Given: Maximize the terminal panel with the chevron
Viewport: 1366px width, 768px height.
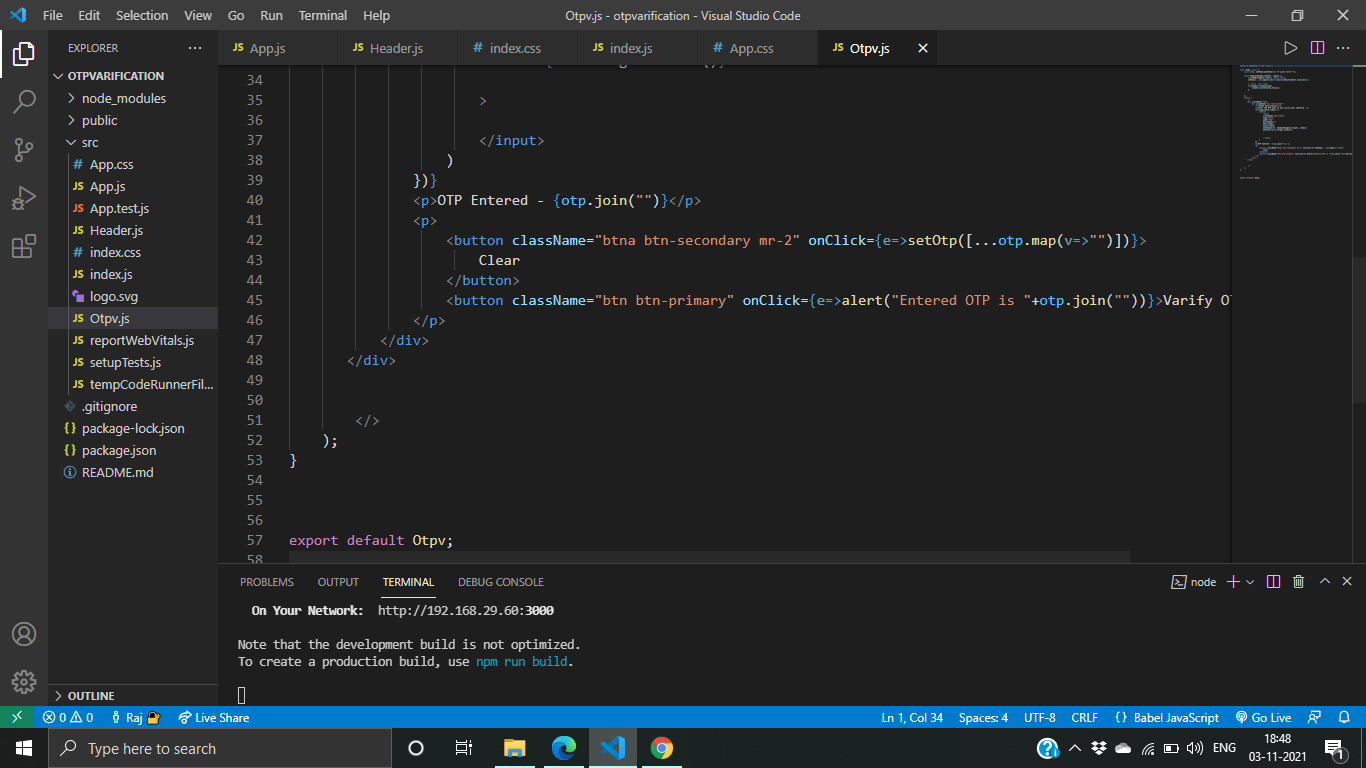Looking at the screenshot, I should [1324, 581].
